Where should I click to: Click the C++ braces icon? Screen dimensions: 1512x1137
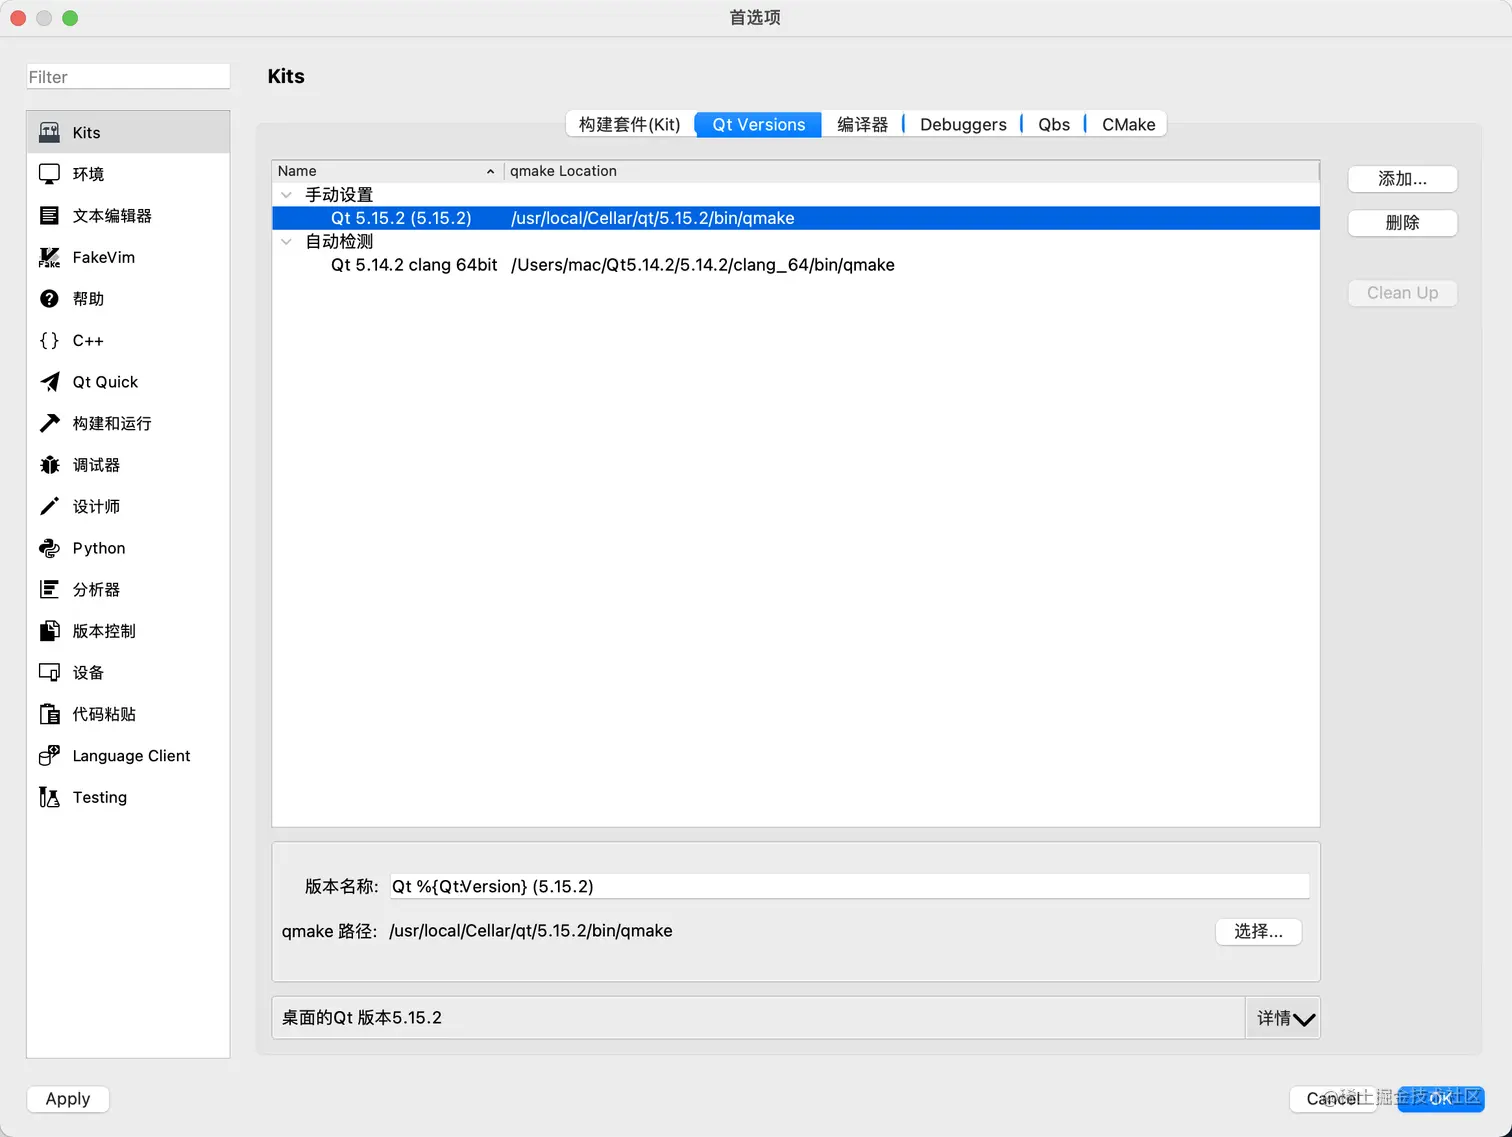click(x=49, y=340)
